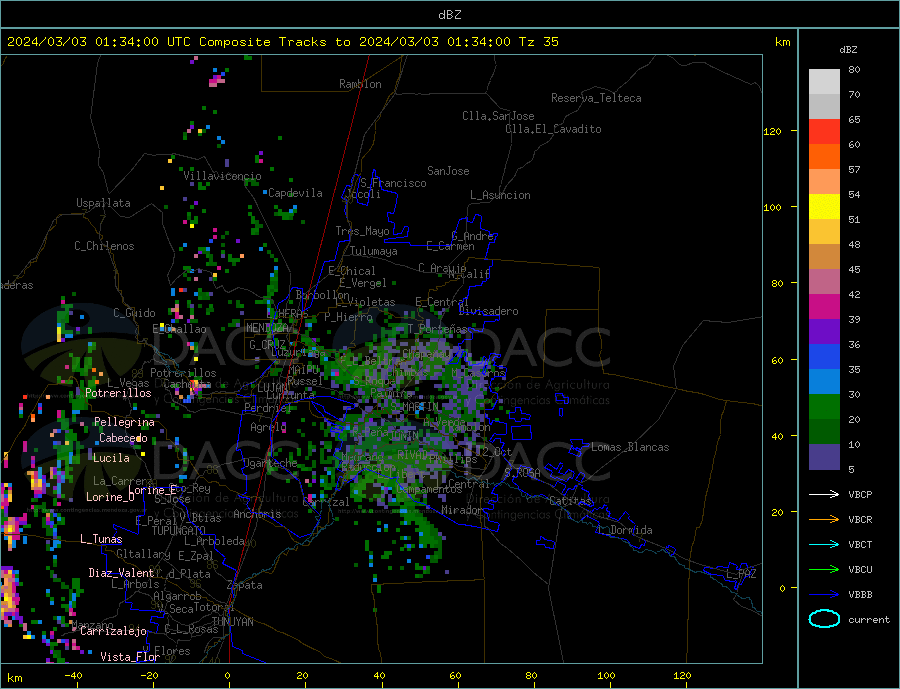Click the 'Clla.El_Cavadito' map label
The image size is (900, 689).
click(x=553, y=129)
